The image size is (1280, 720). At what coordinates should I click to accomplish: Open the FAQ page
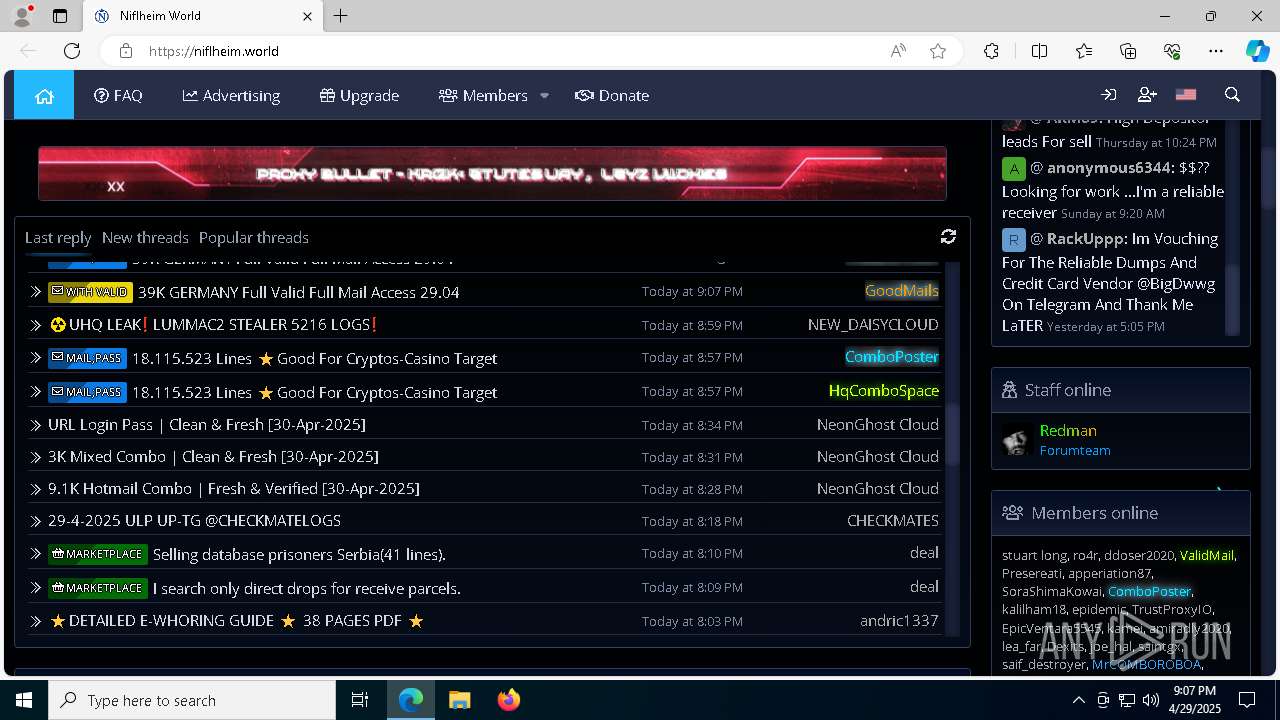118,95
